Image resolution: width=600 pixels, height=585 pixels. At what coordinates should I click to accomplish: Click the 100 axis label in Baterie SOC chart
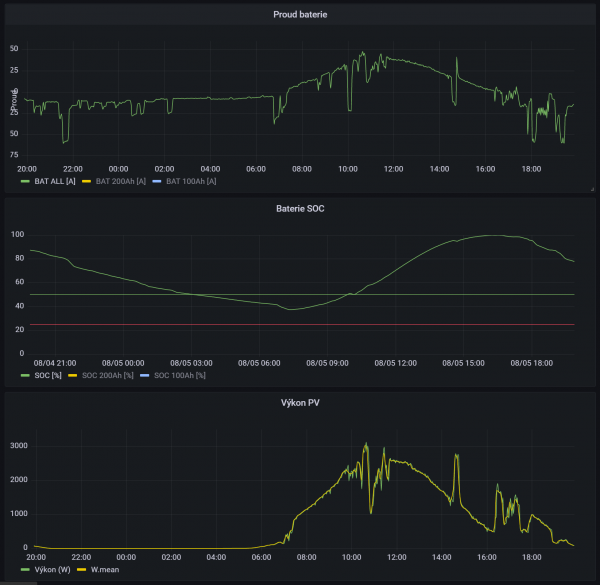pyautogui.click(x=18, y=234)
